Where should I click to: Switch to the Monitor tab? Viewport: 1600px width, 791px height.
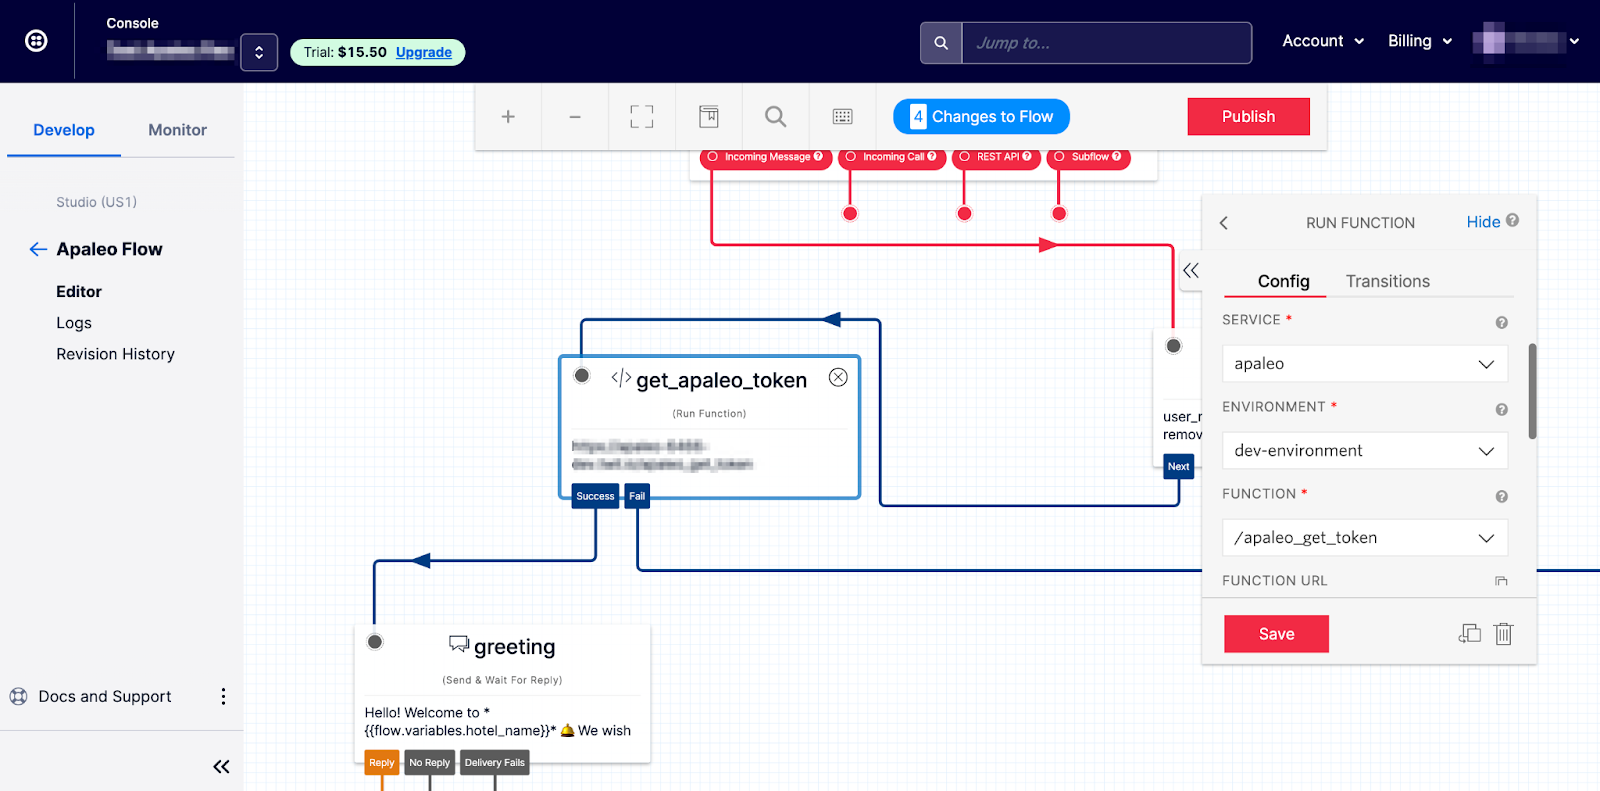pyautogui.click(x=177, y=130)
